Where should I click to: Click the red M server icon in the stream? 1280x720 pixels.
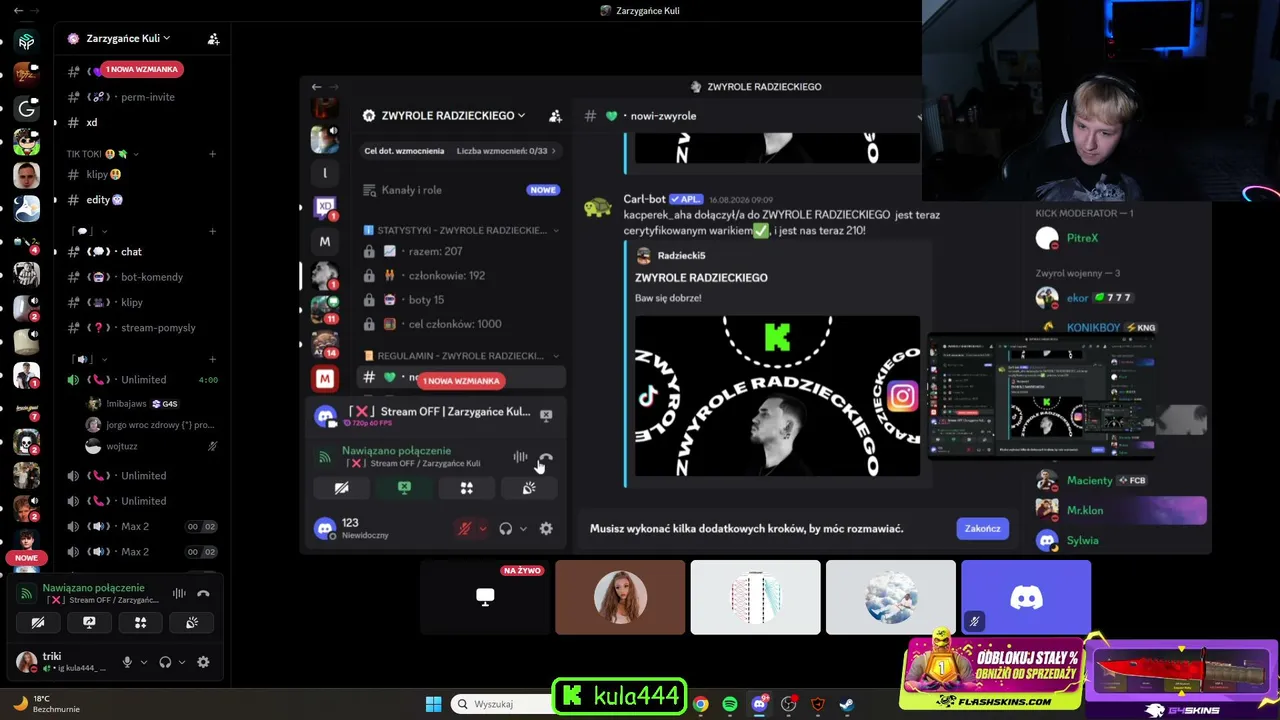coord(324,379)
